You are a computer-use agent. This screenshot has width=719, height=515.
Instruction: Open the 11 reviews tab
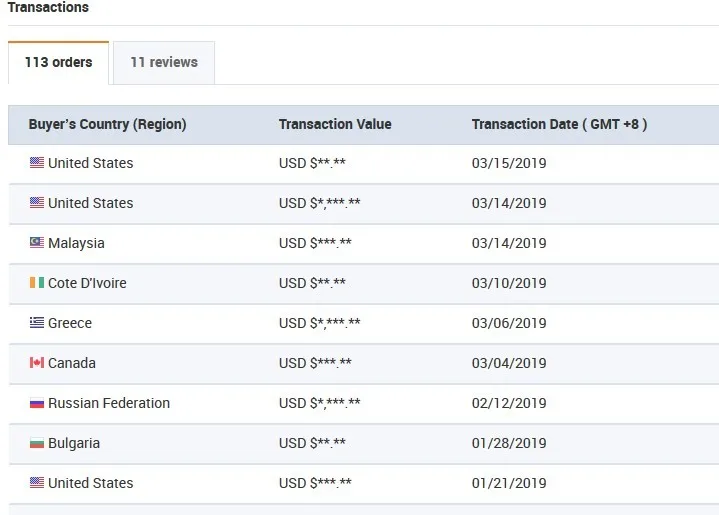coord(164,62)
